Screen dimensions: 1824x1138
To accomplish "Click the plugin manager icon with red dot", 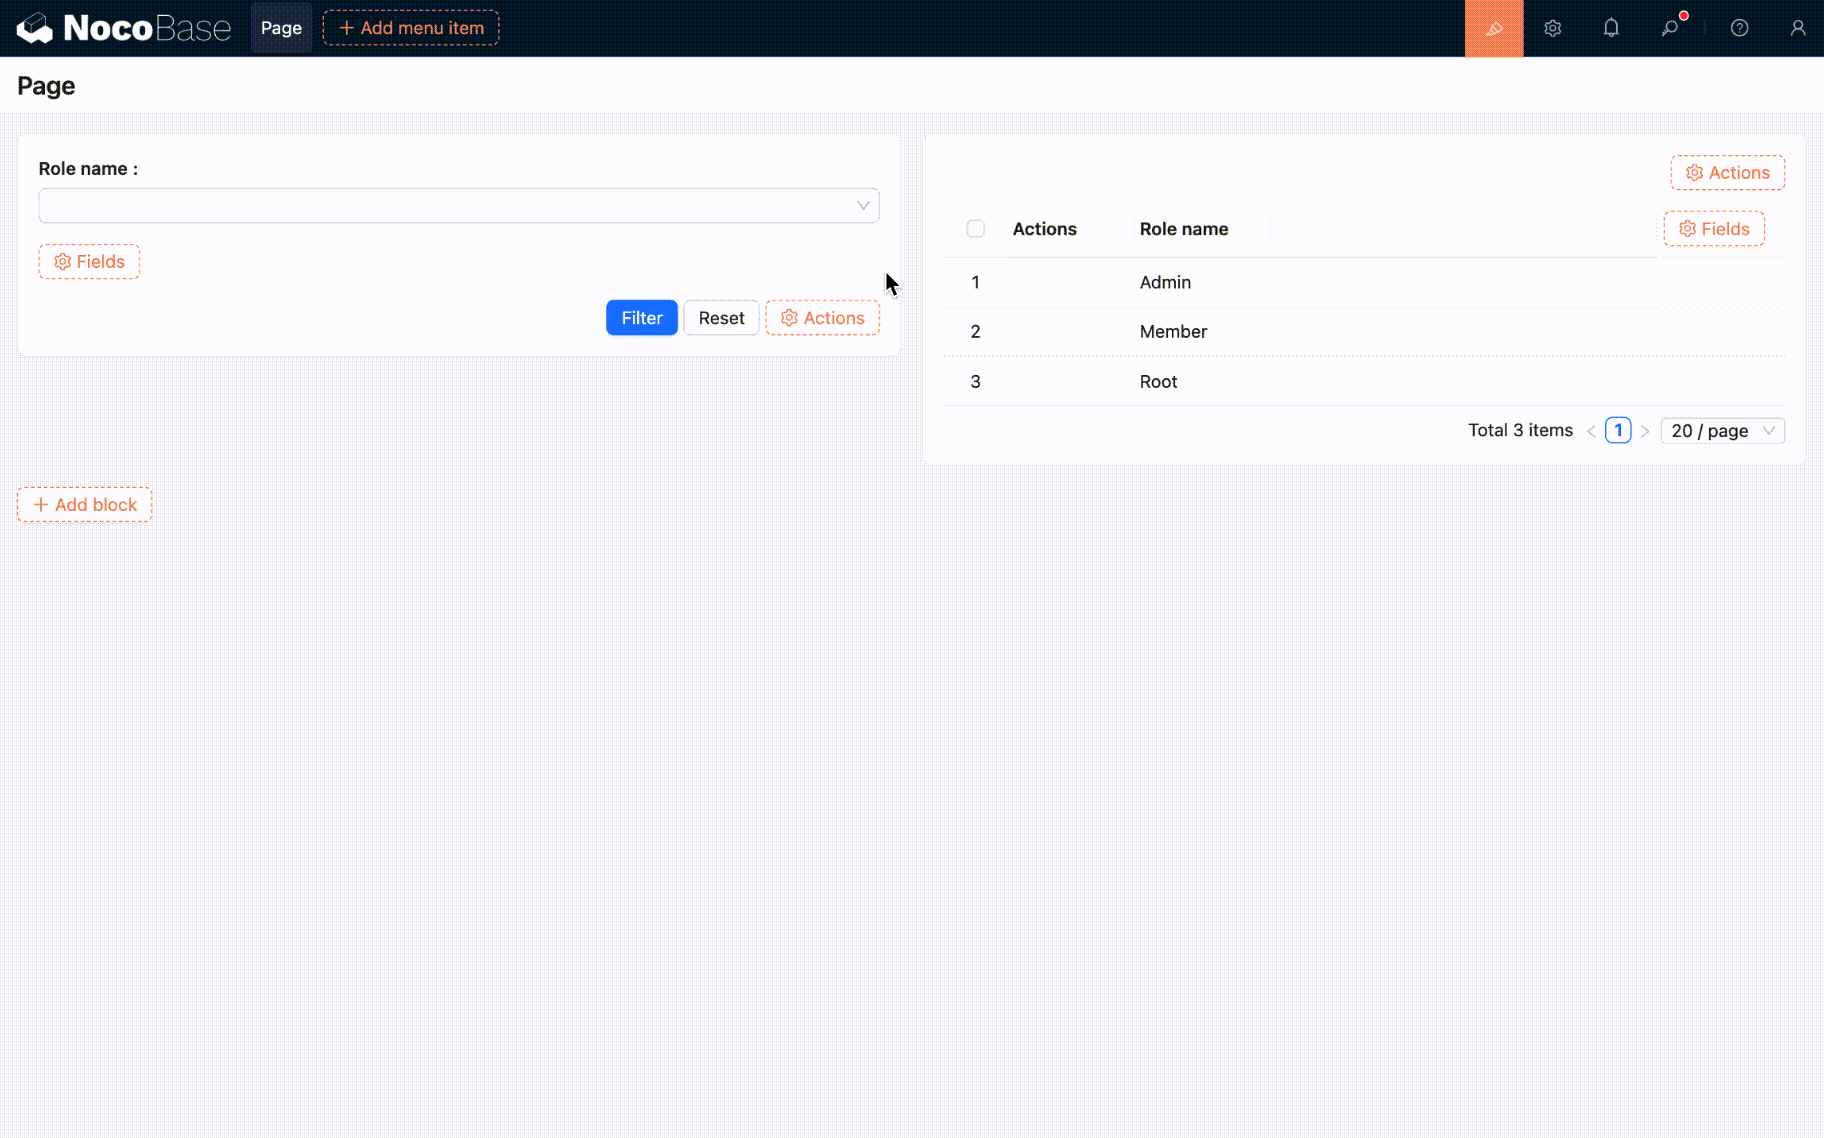I will [x=1670, y=28].
